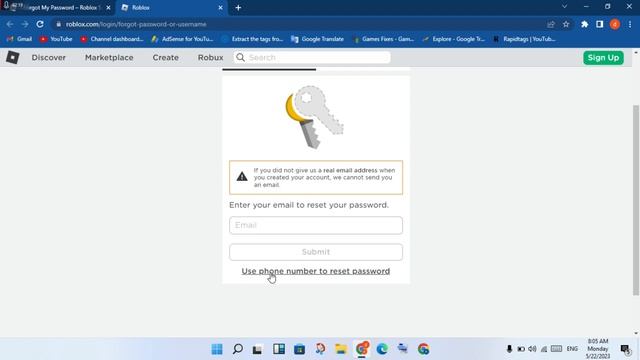Open the tab search dropdown chevron

click(x=564, y=7)
